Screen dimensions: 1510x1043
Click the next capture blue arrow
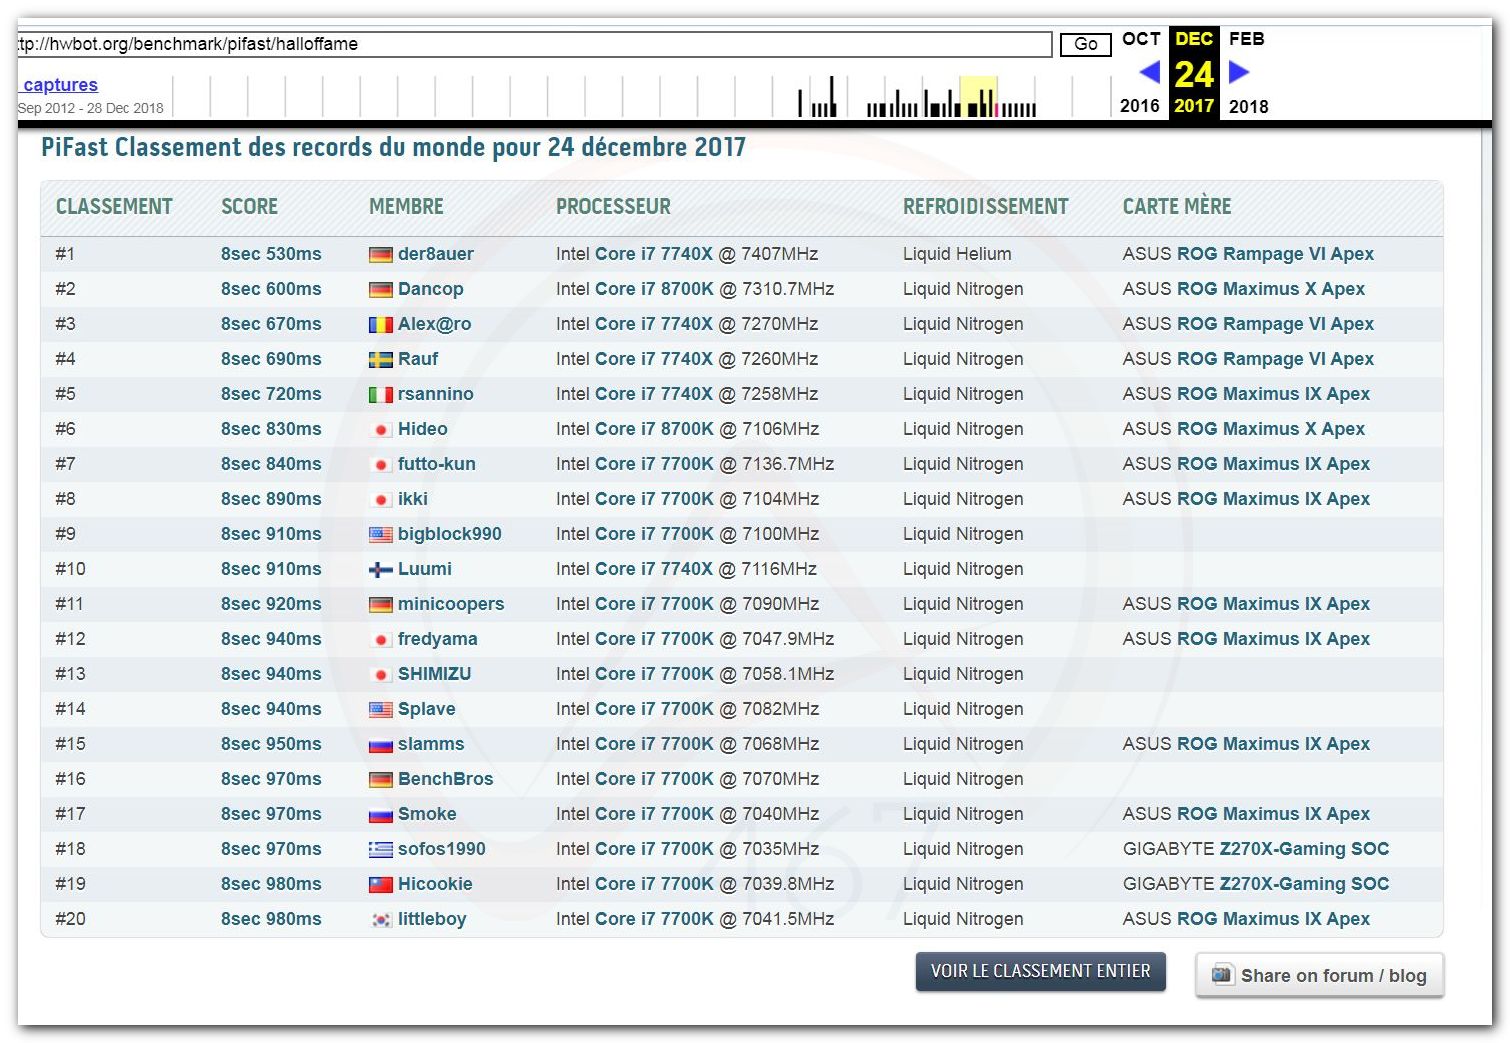coord(1239,72)
